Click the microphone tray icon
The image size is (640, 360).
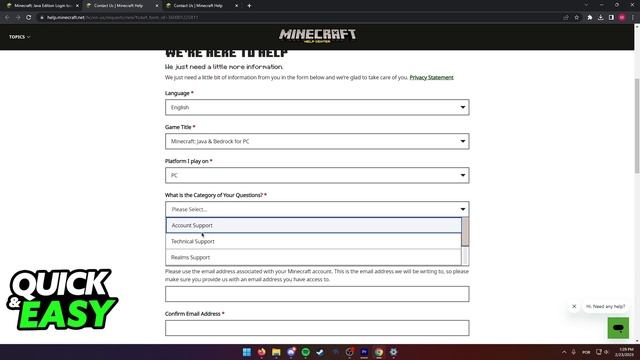tap(573, 352)
